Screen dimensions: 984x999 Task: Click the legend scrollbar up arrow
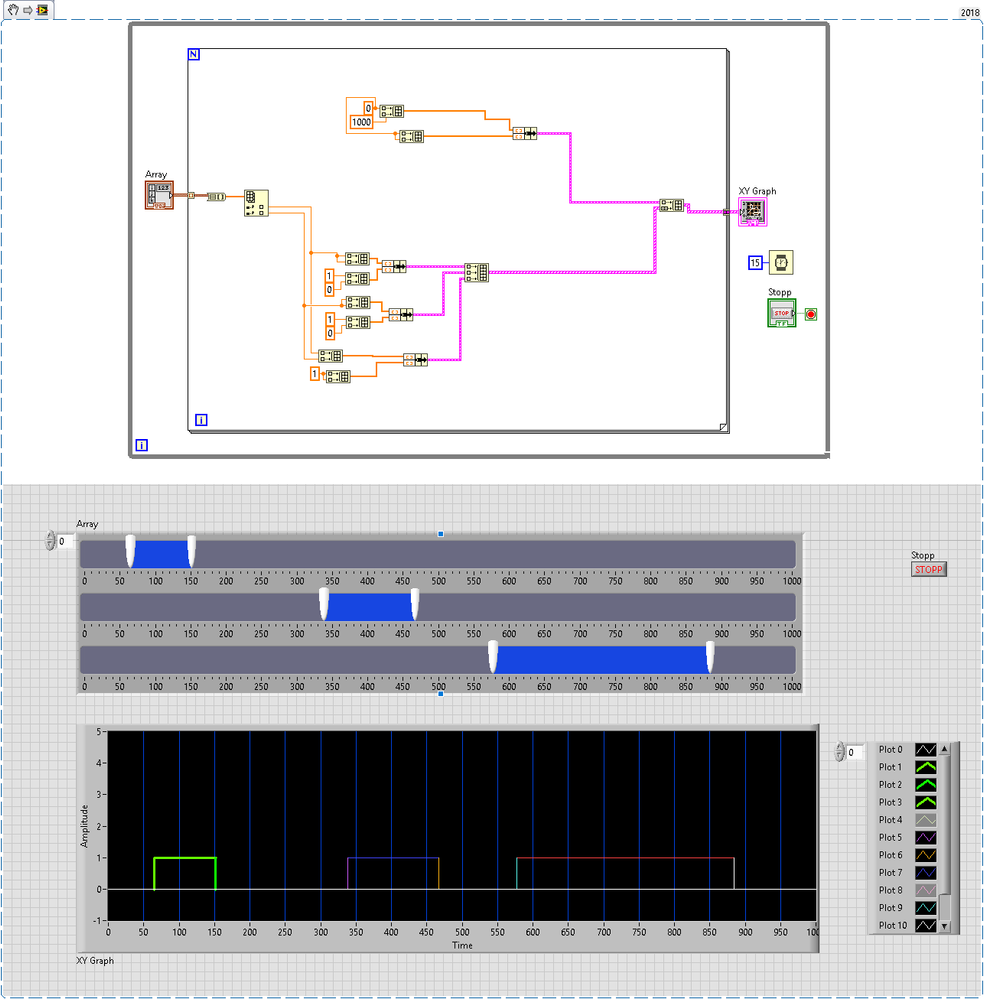tap(944, 749)
